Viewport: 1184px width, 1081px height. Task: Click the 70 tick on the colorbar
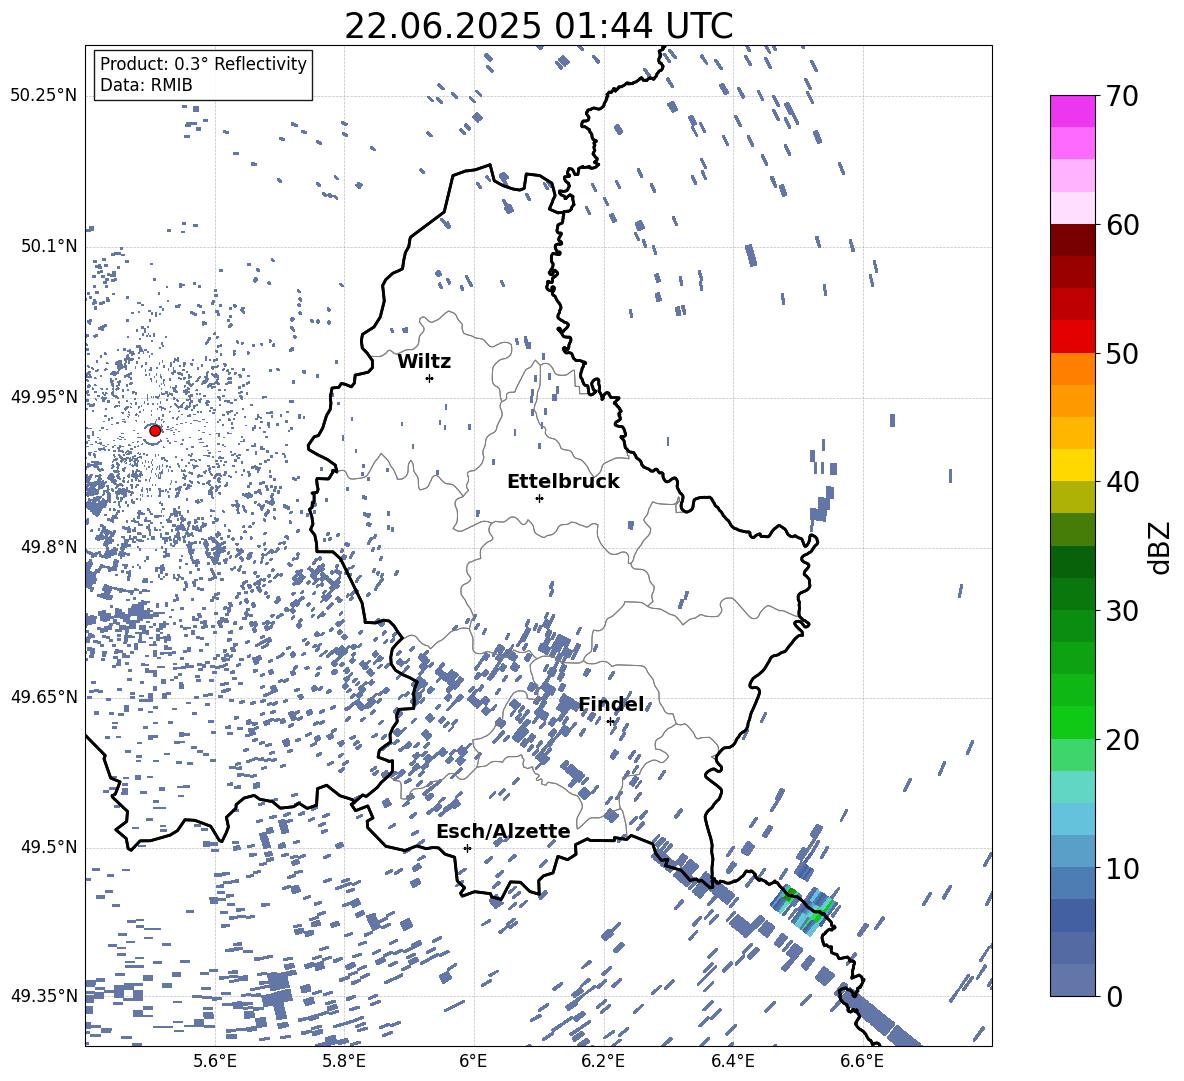(x=1122, y=97)
